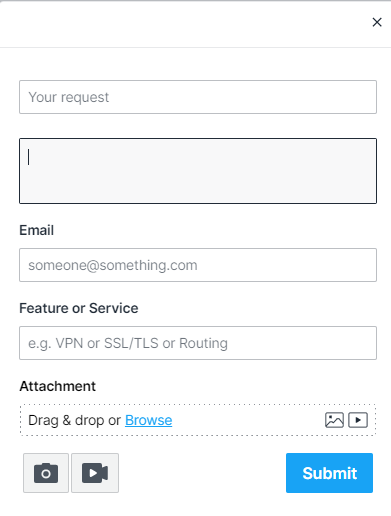Submit the request form
Viewport: 391px width, 516px height.
329,473
